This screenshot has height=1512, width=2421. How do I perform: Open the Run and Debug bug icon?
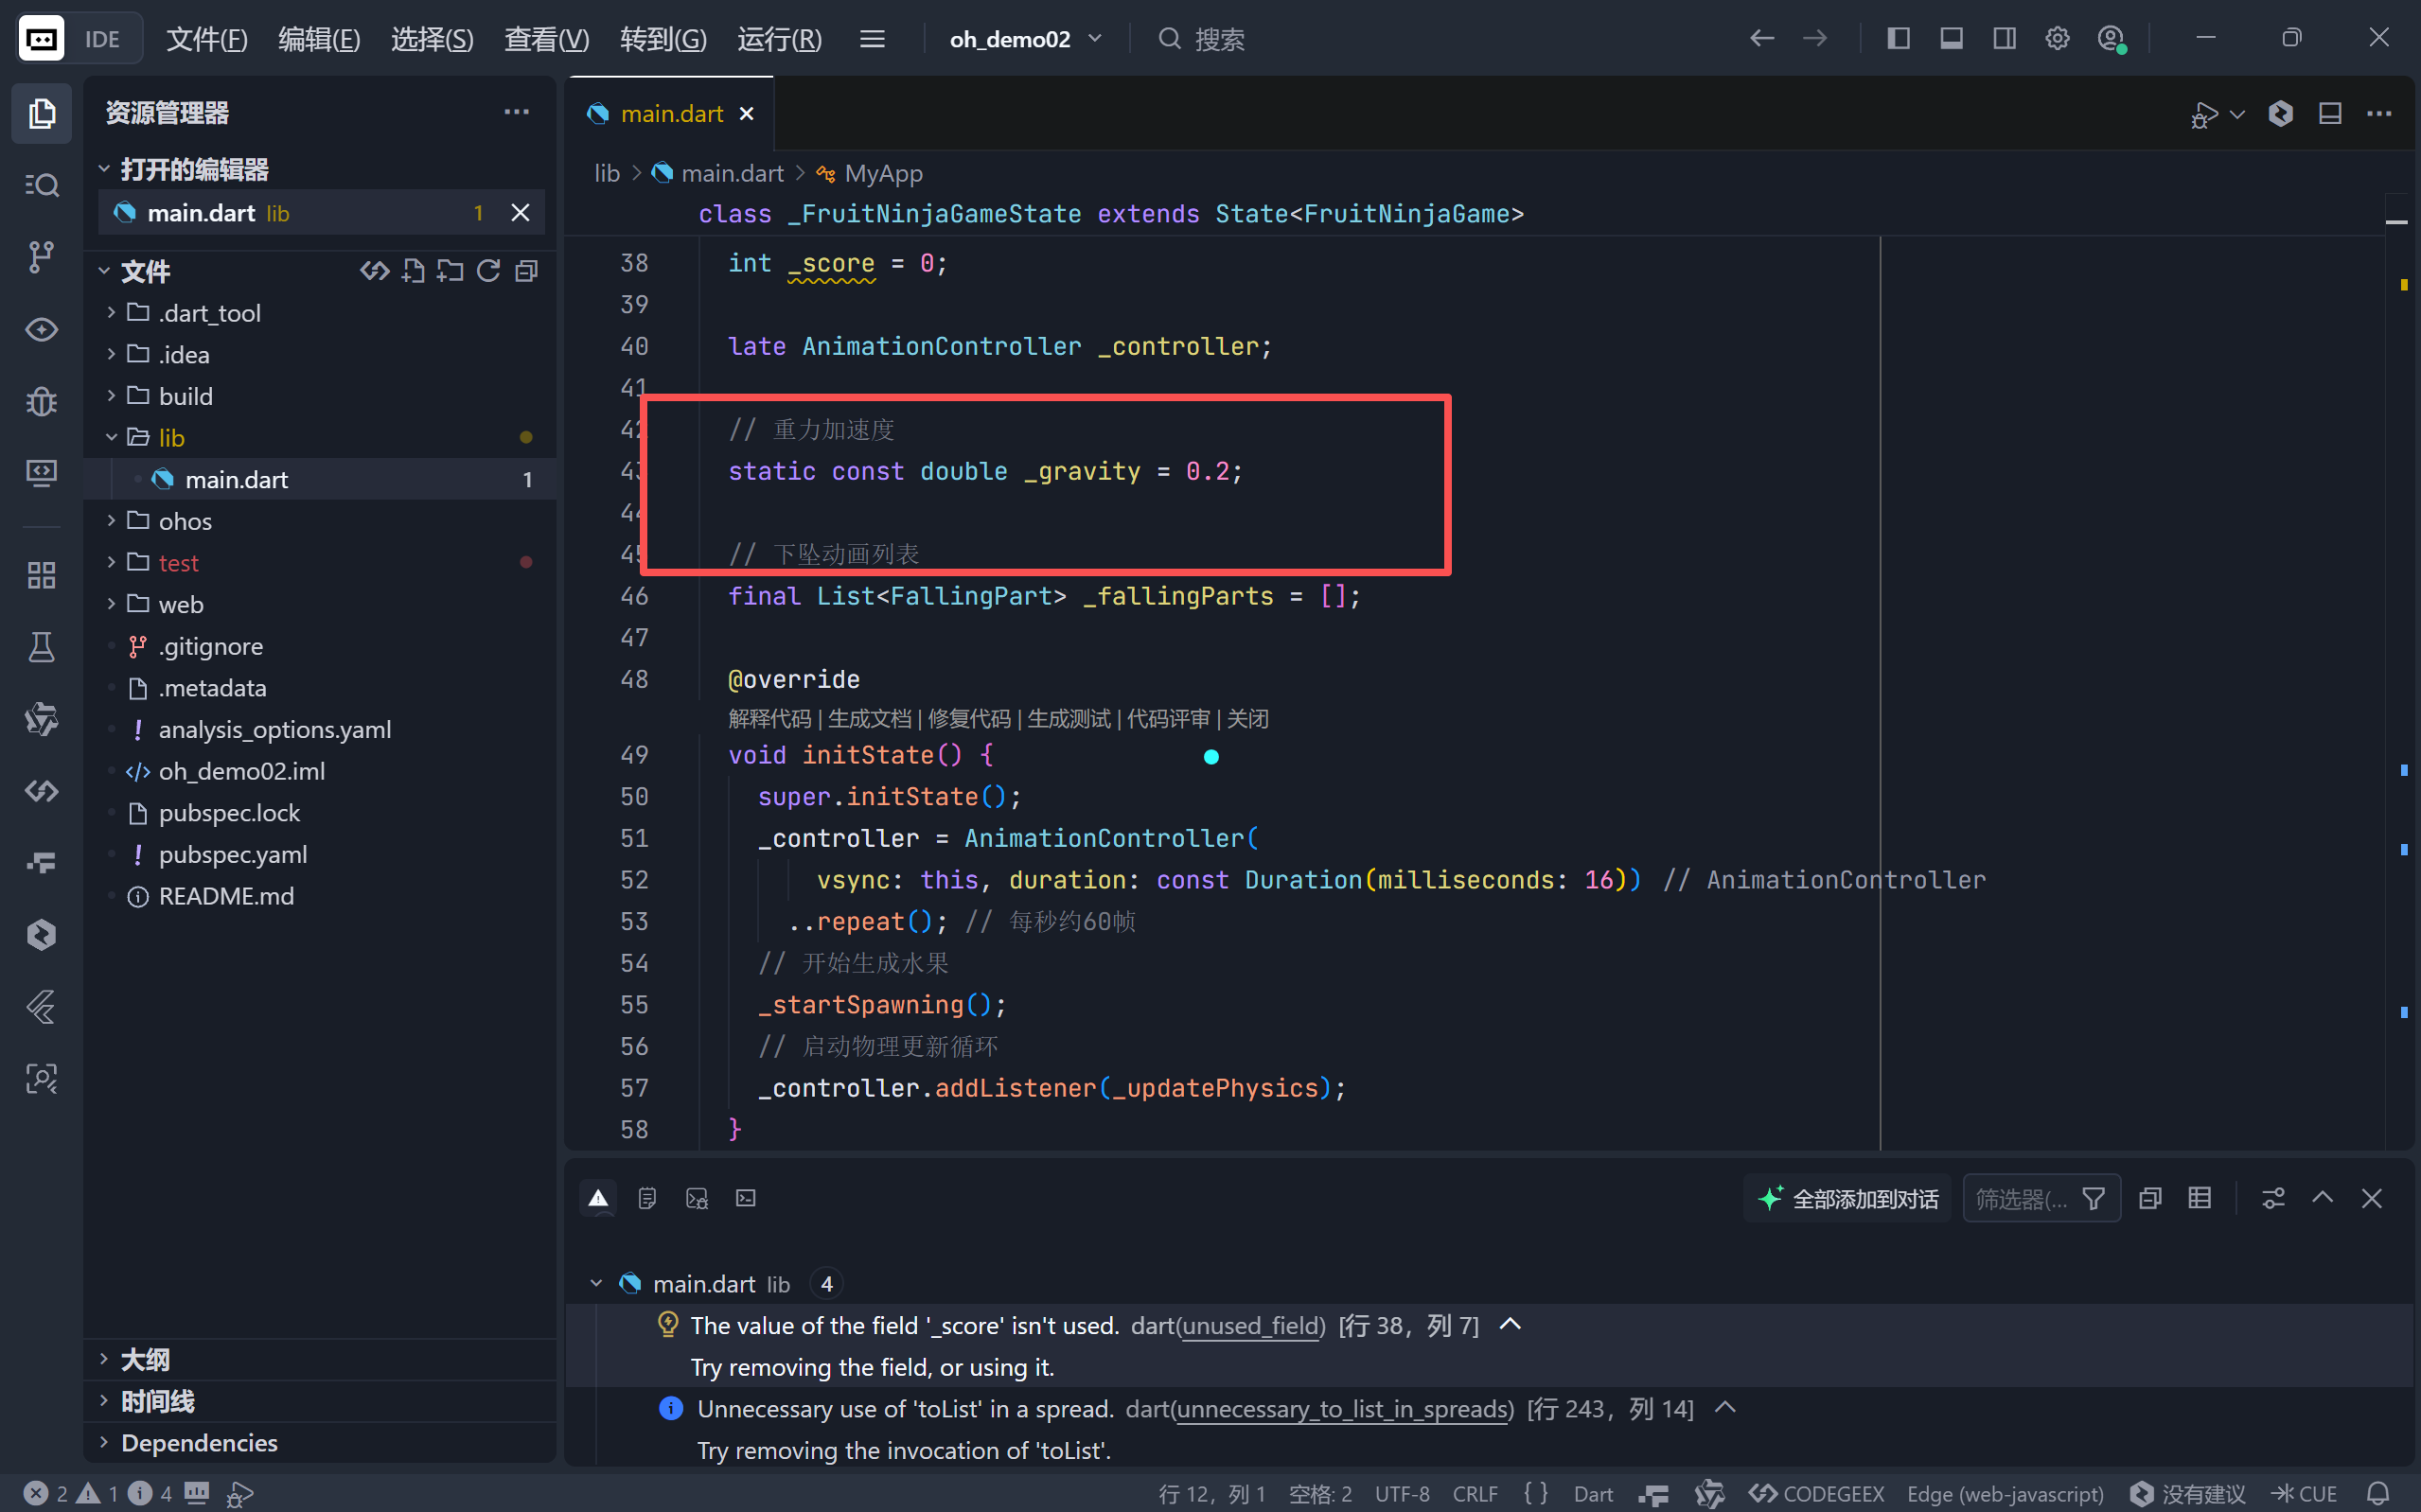pos(41,401)
